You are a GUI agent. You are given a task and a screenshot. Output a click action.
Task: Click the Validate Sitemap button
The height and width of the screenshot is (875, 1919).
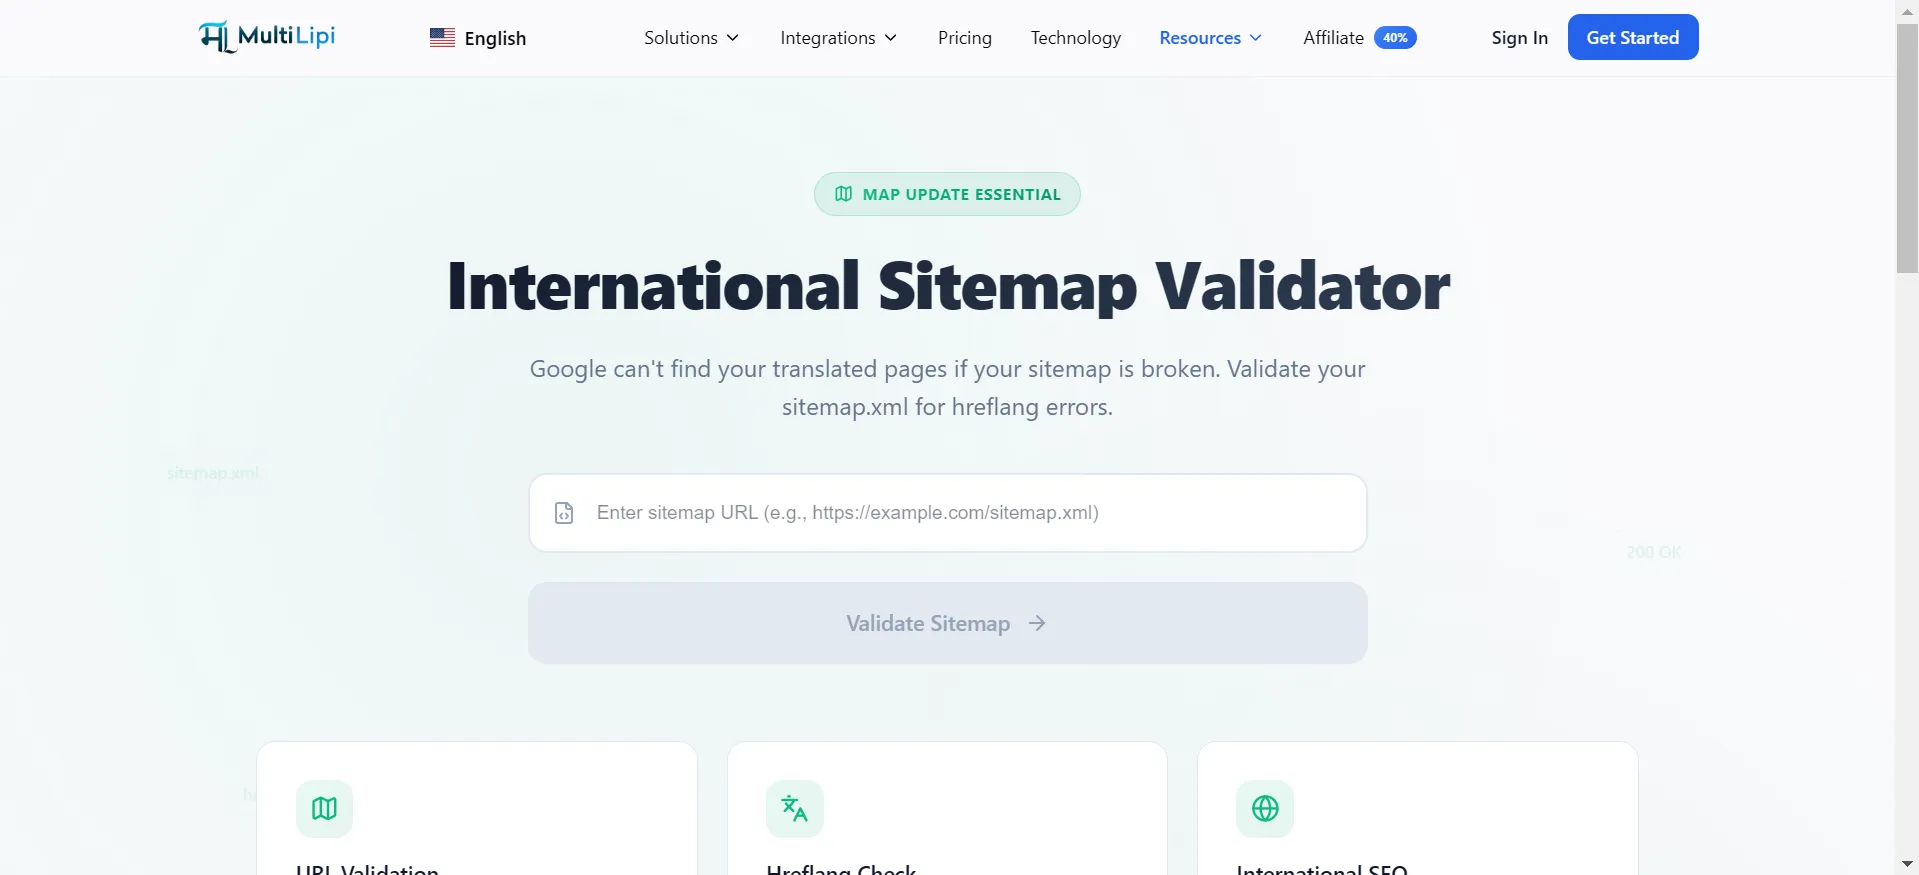tap(948, 623)
